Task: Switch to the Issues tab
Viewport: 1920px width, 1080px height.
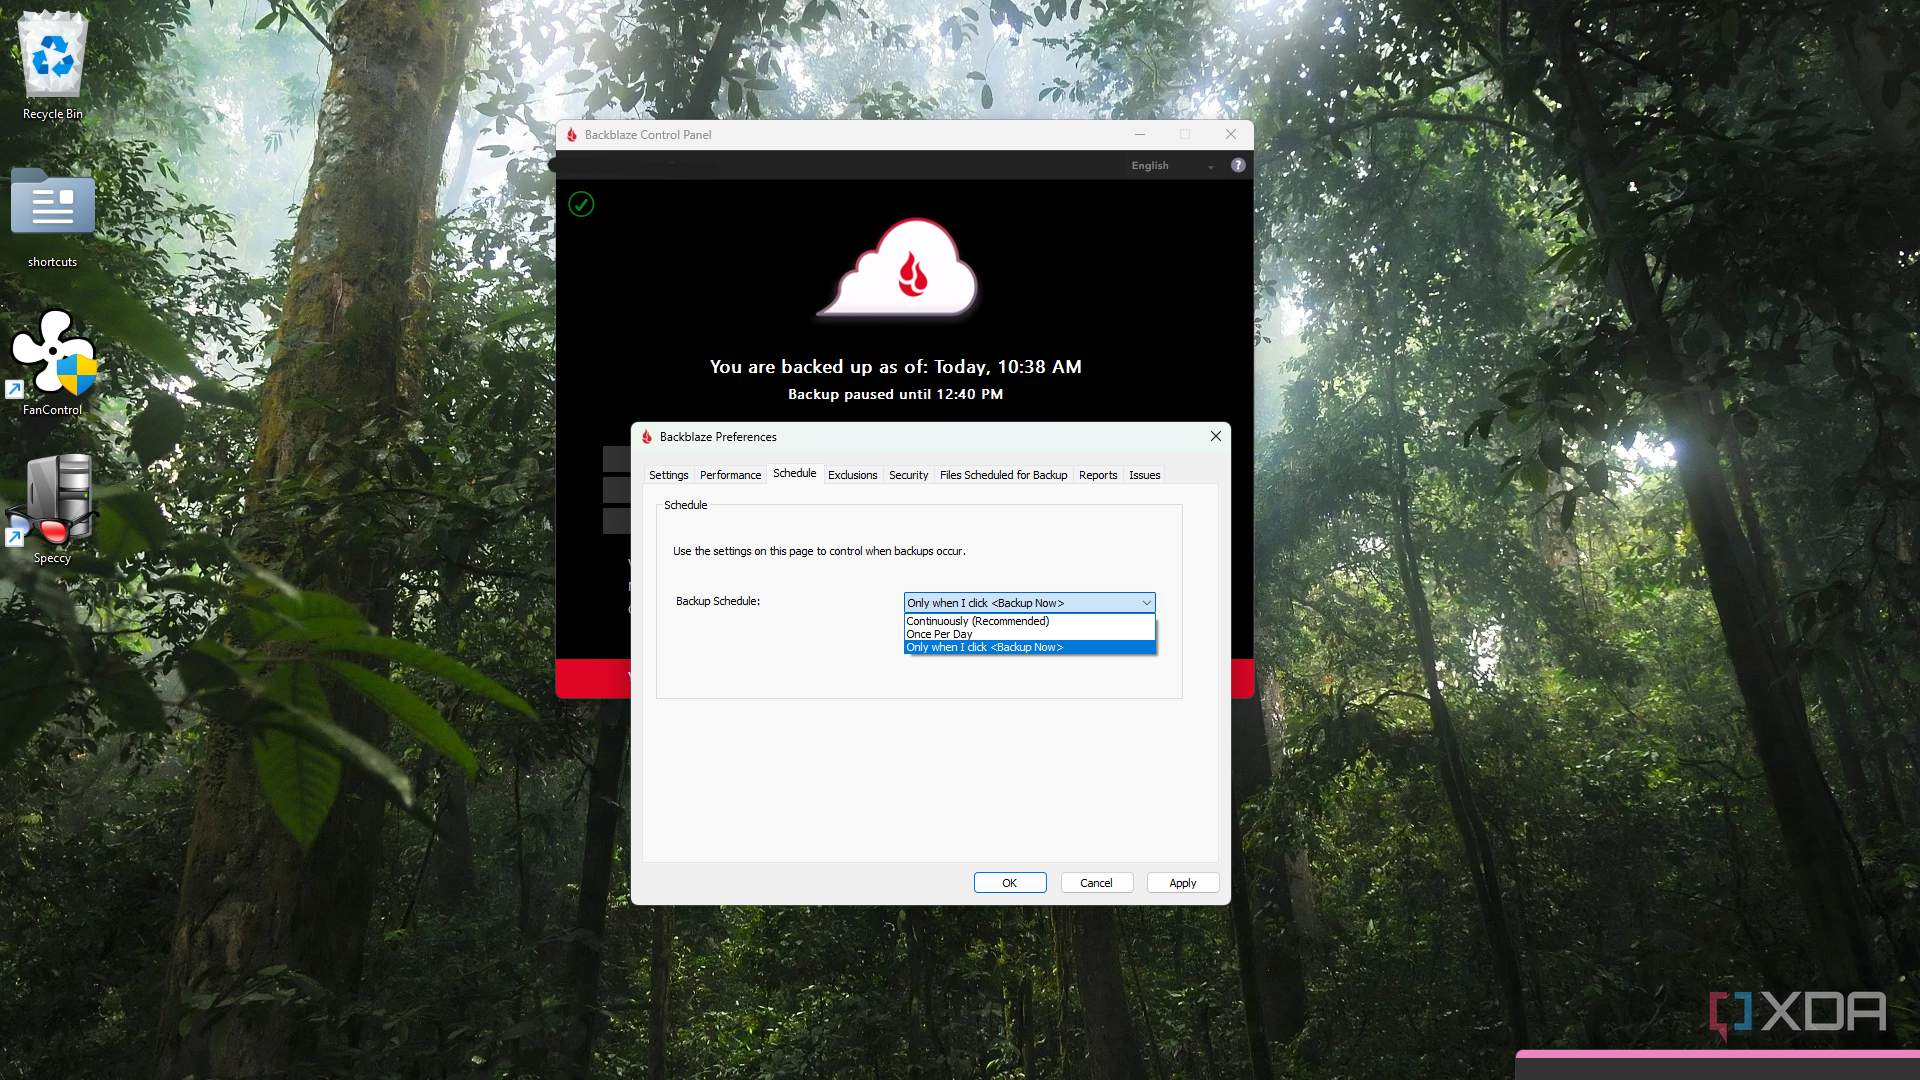Action: point(1144,475)
